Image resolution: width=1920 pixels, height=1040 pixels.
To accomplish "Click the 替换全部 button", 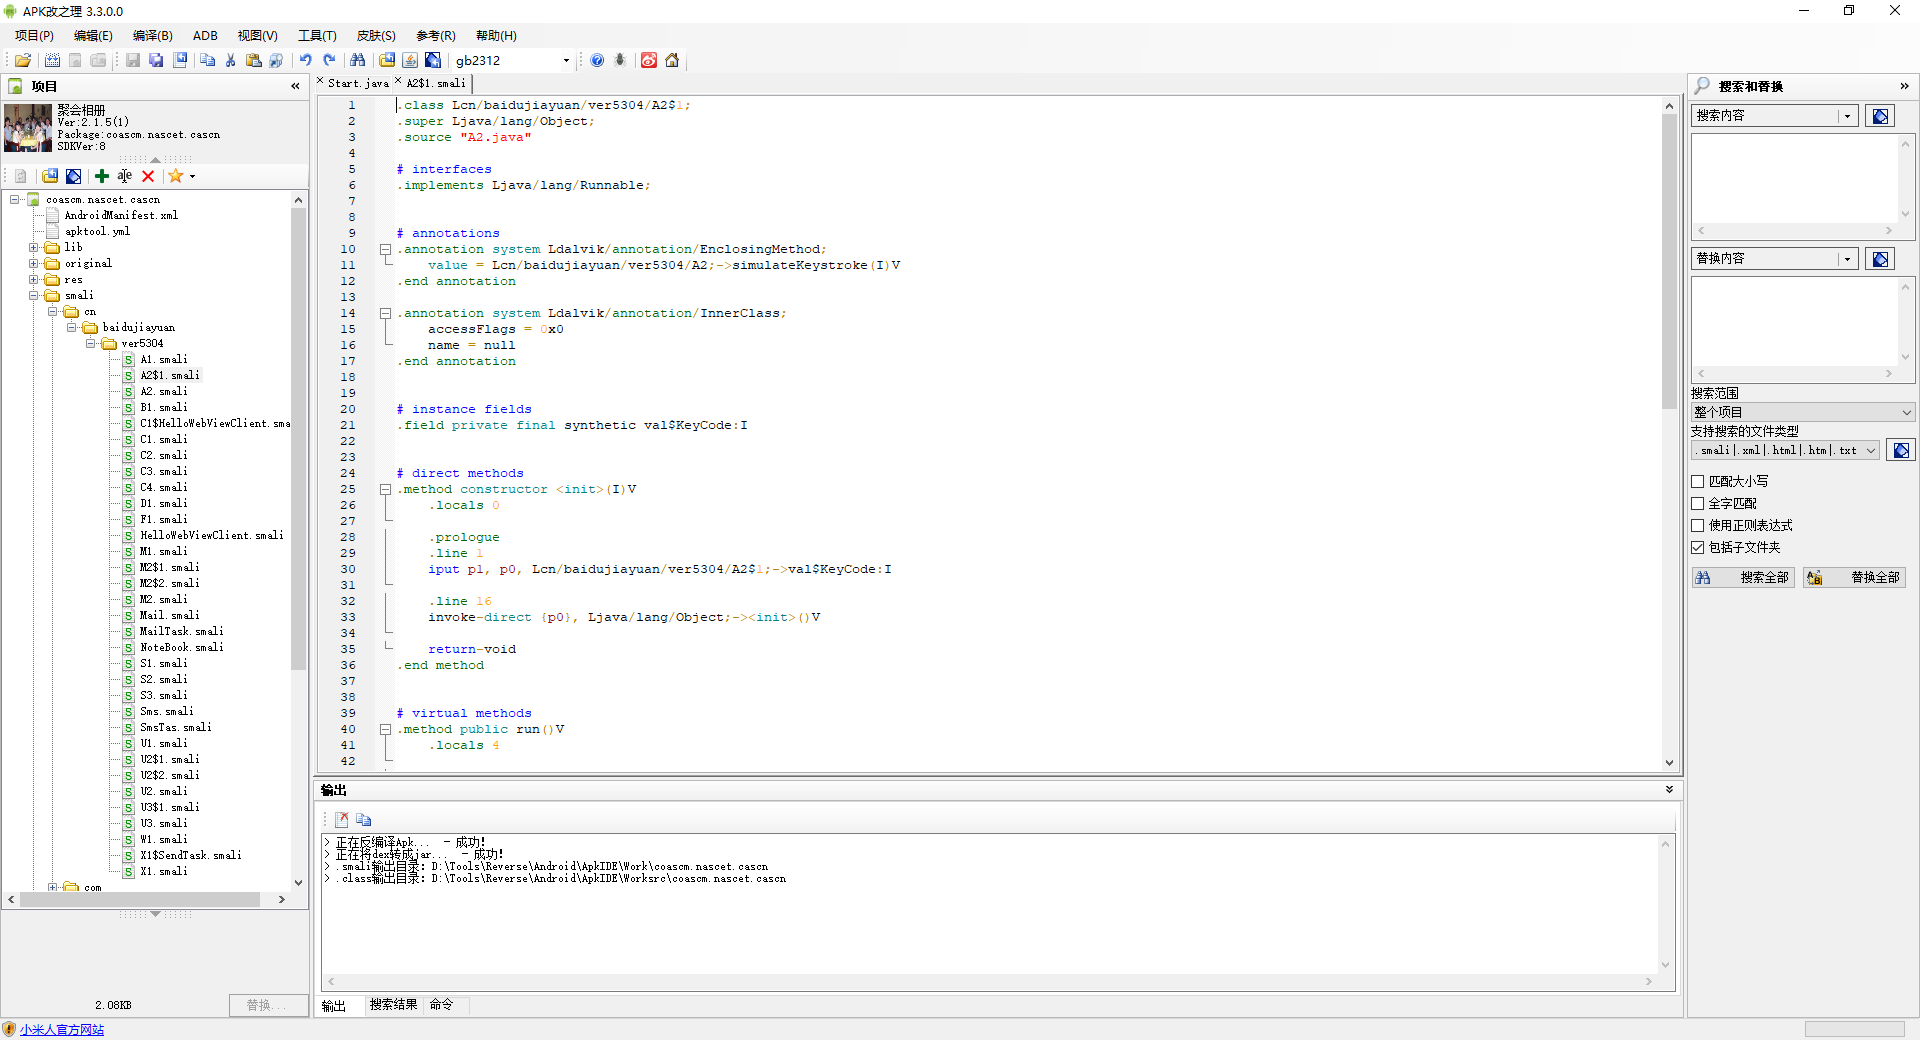I will [1855, 577].
